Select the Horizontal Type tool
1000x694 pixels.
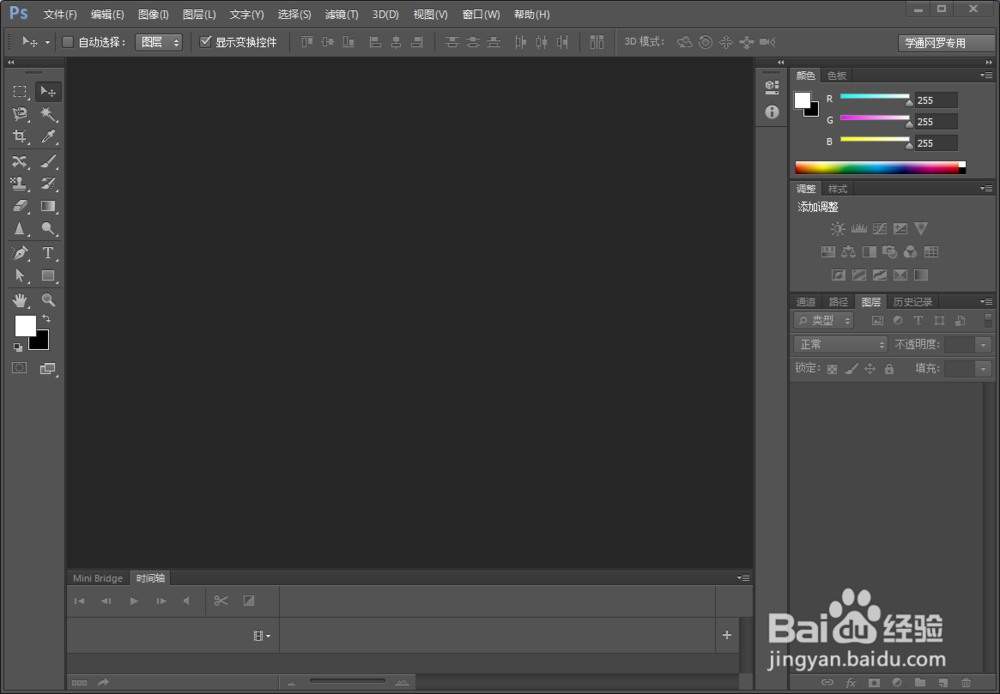[48, 253]
